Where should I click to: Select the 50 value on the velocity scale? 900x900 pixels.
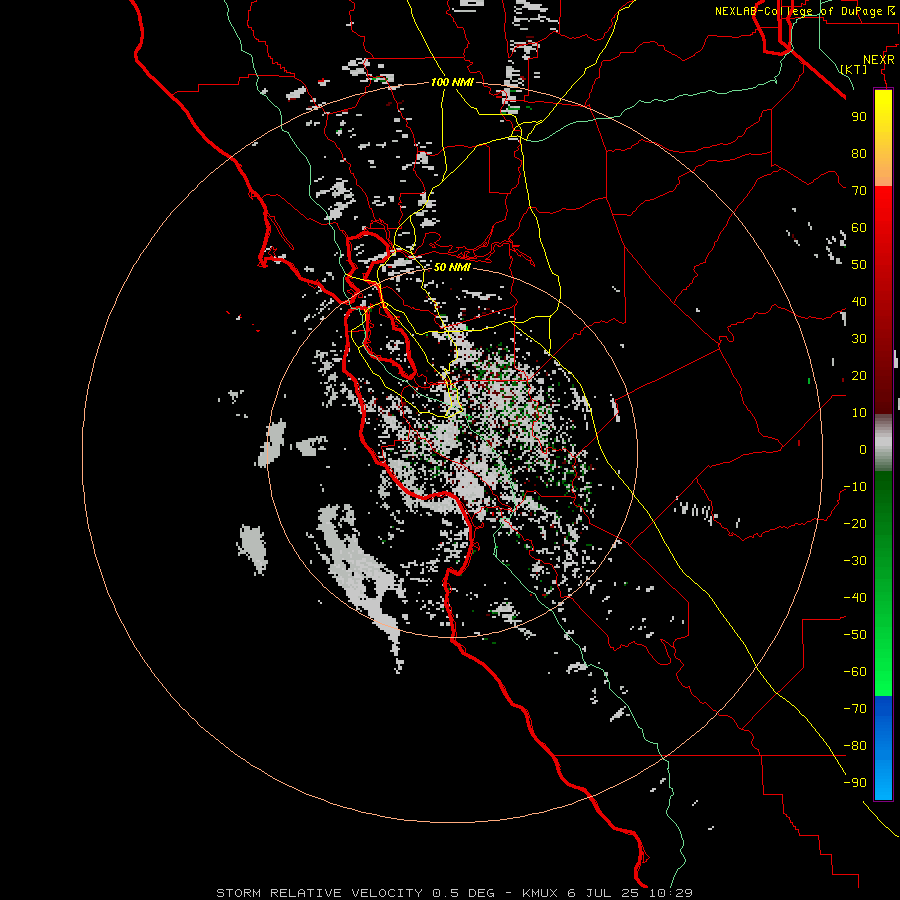point(859,265)
